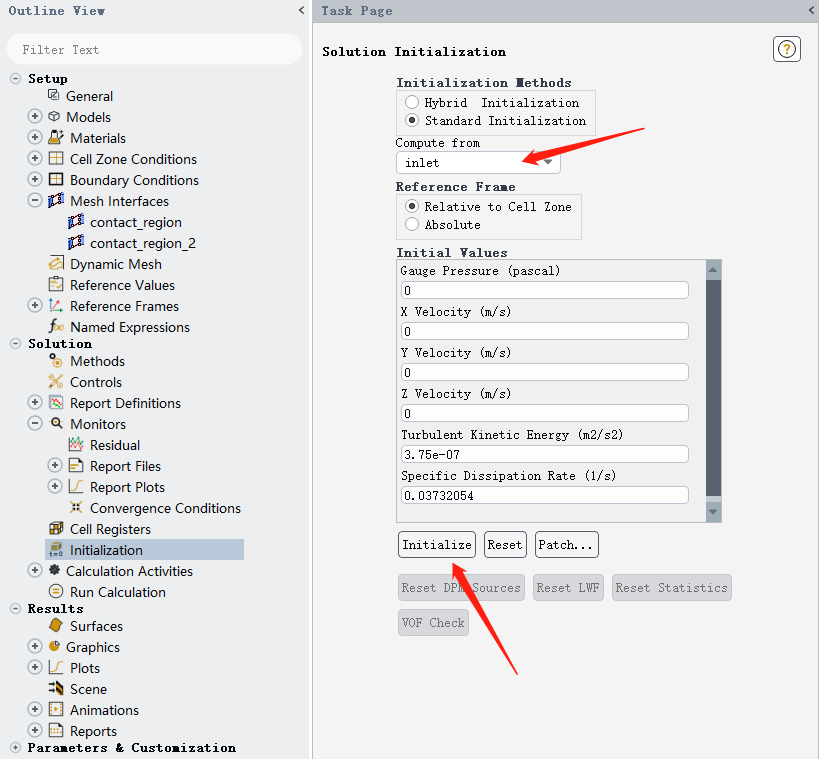Click the Boundary Conditions grid icon
The image size is (819, 759).
pos(56,180)
